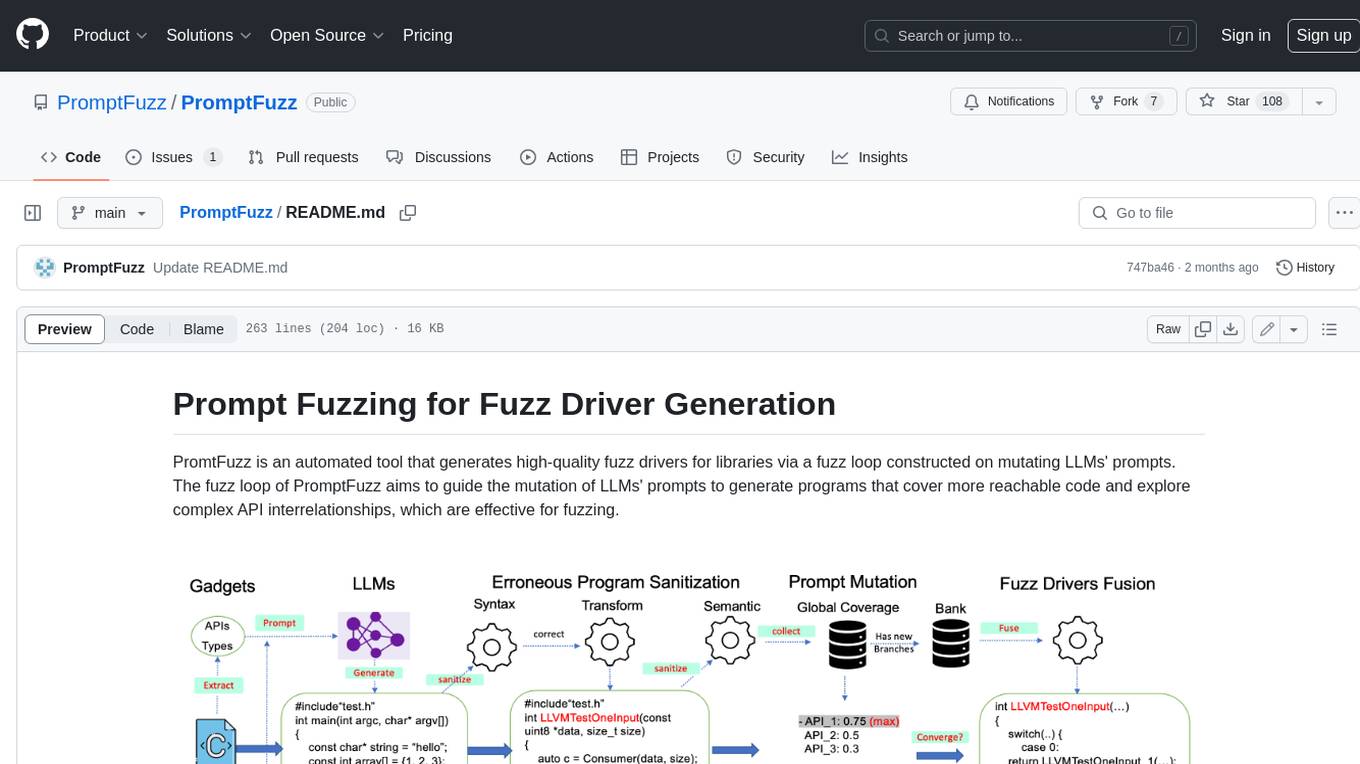
Task: Switch to the Issues tab
Action: (x=173, y=157)
